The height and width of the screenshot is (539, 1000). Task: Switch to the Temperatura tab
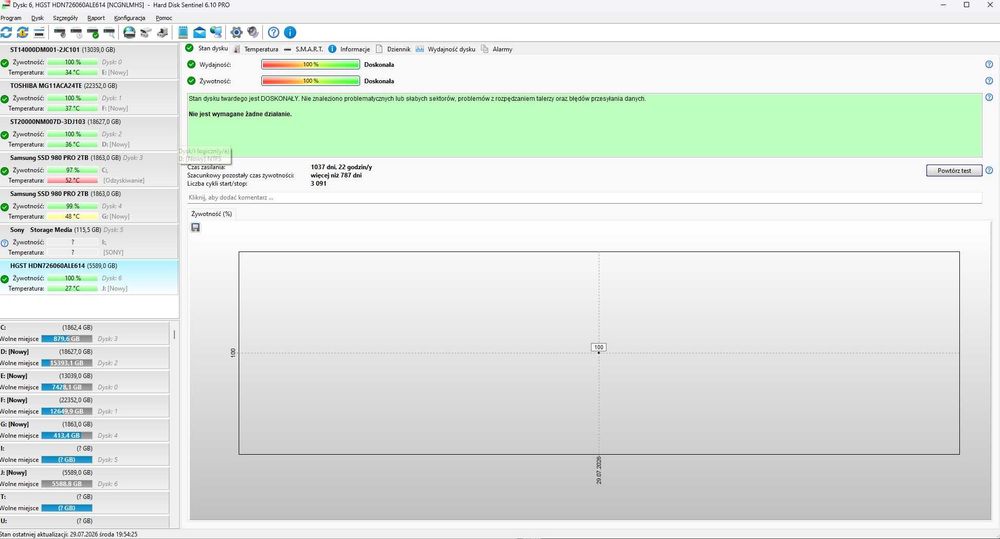point(256,49)
